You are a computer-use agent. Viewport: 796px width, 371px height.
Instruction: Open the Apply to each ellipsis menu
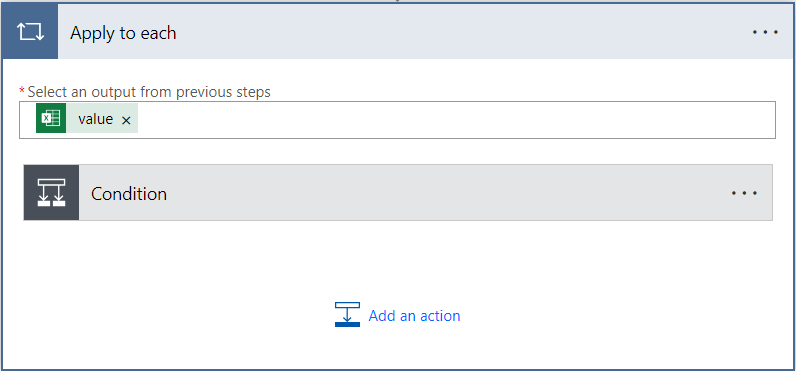765,32
